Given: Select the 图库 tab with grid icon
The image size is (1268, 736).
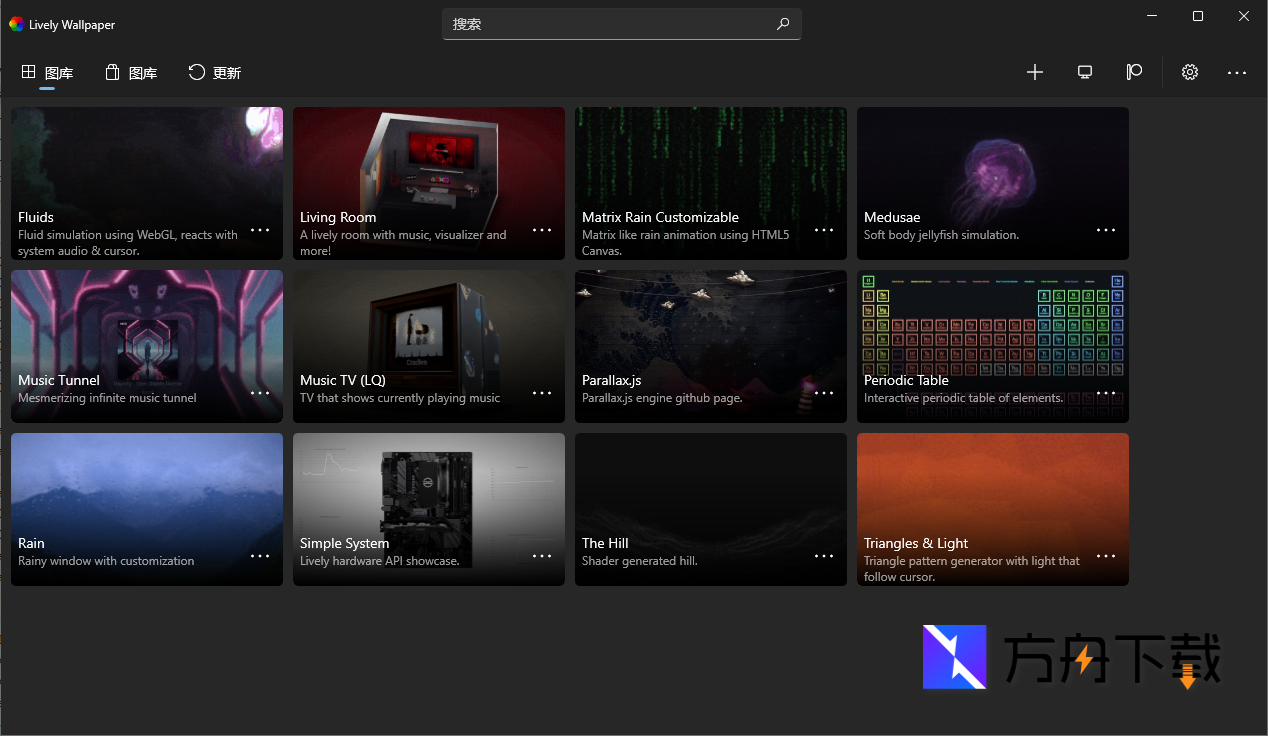Looking at the screenshot, I should (x=47, y=72).
